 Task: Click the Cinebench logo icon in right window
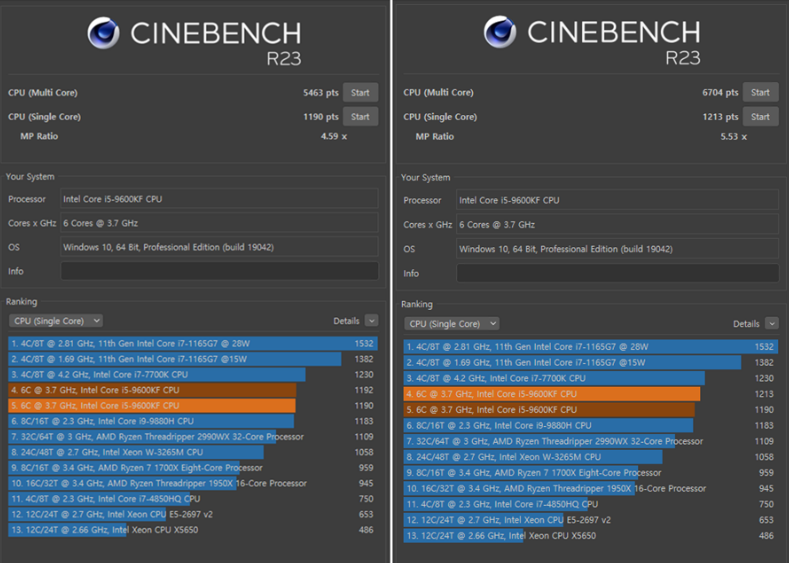click(500, 32)
